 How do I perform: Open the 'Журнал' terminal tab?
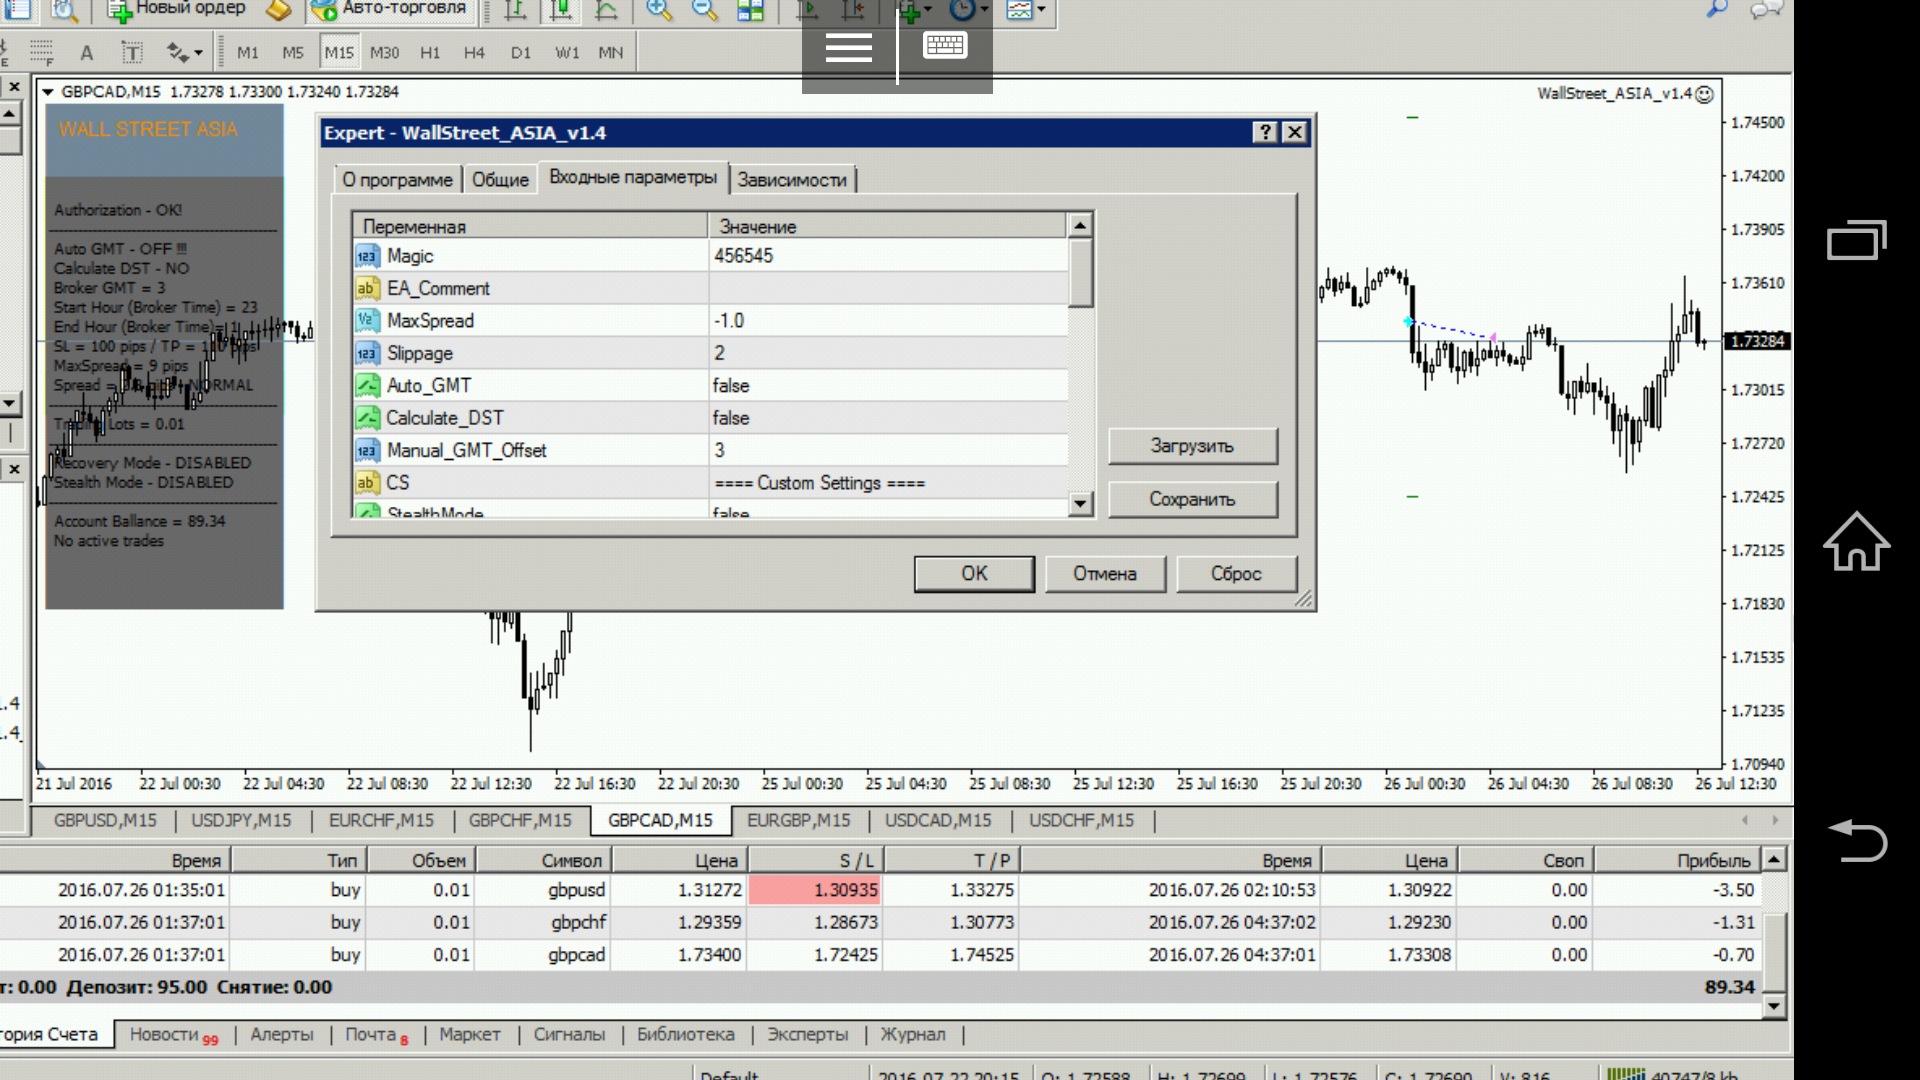(x=912, y=1035)
